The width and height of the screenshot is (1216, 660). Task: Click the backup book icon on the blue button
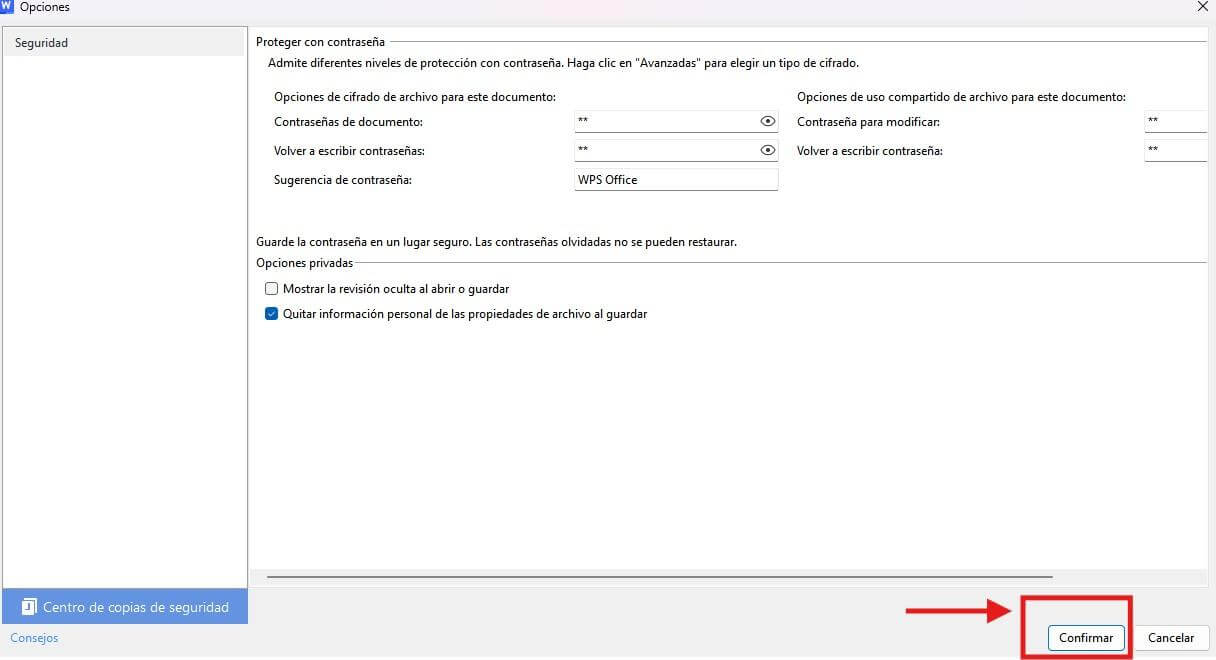click(x=29, y=606)
